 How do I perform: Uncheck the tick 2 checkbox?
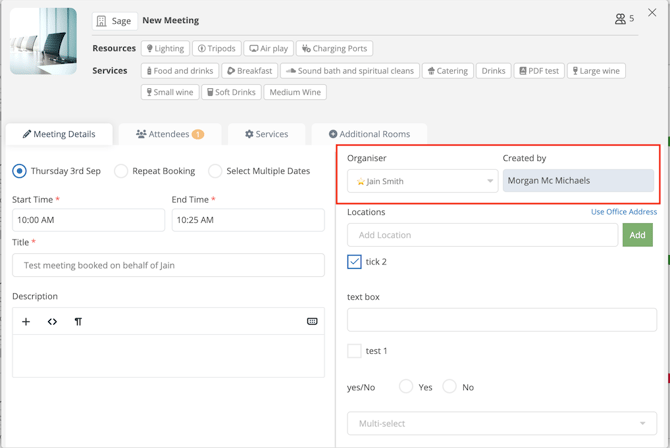(354, 262)
